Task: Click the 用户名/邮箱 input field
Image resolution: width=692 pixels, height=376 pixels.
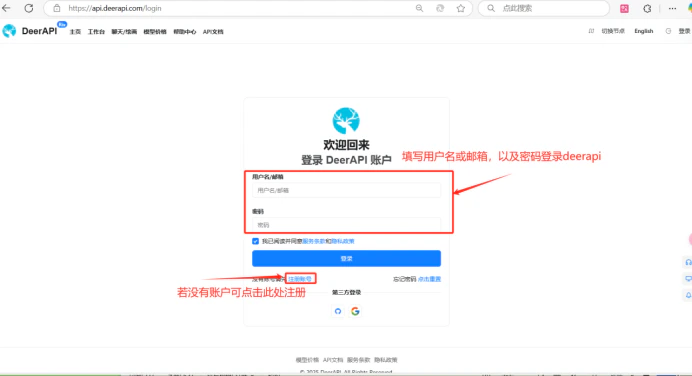Action: [346, 190]
